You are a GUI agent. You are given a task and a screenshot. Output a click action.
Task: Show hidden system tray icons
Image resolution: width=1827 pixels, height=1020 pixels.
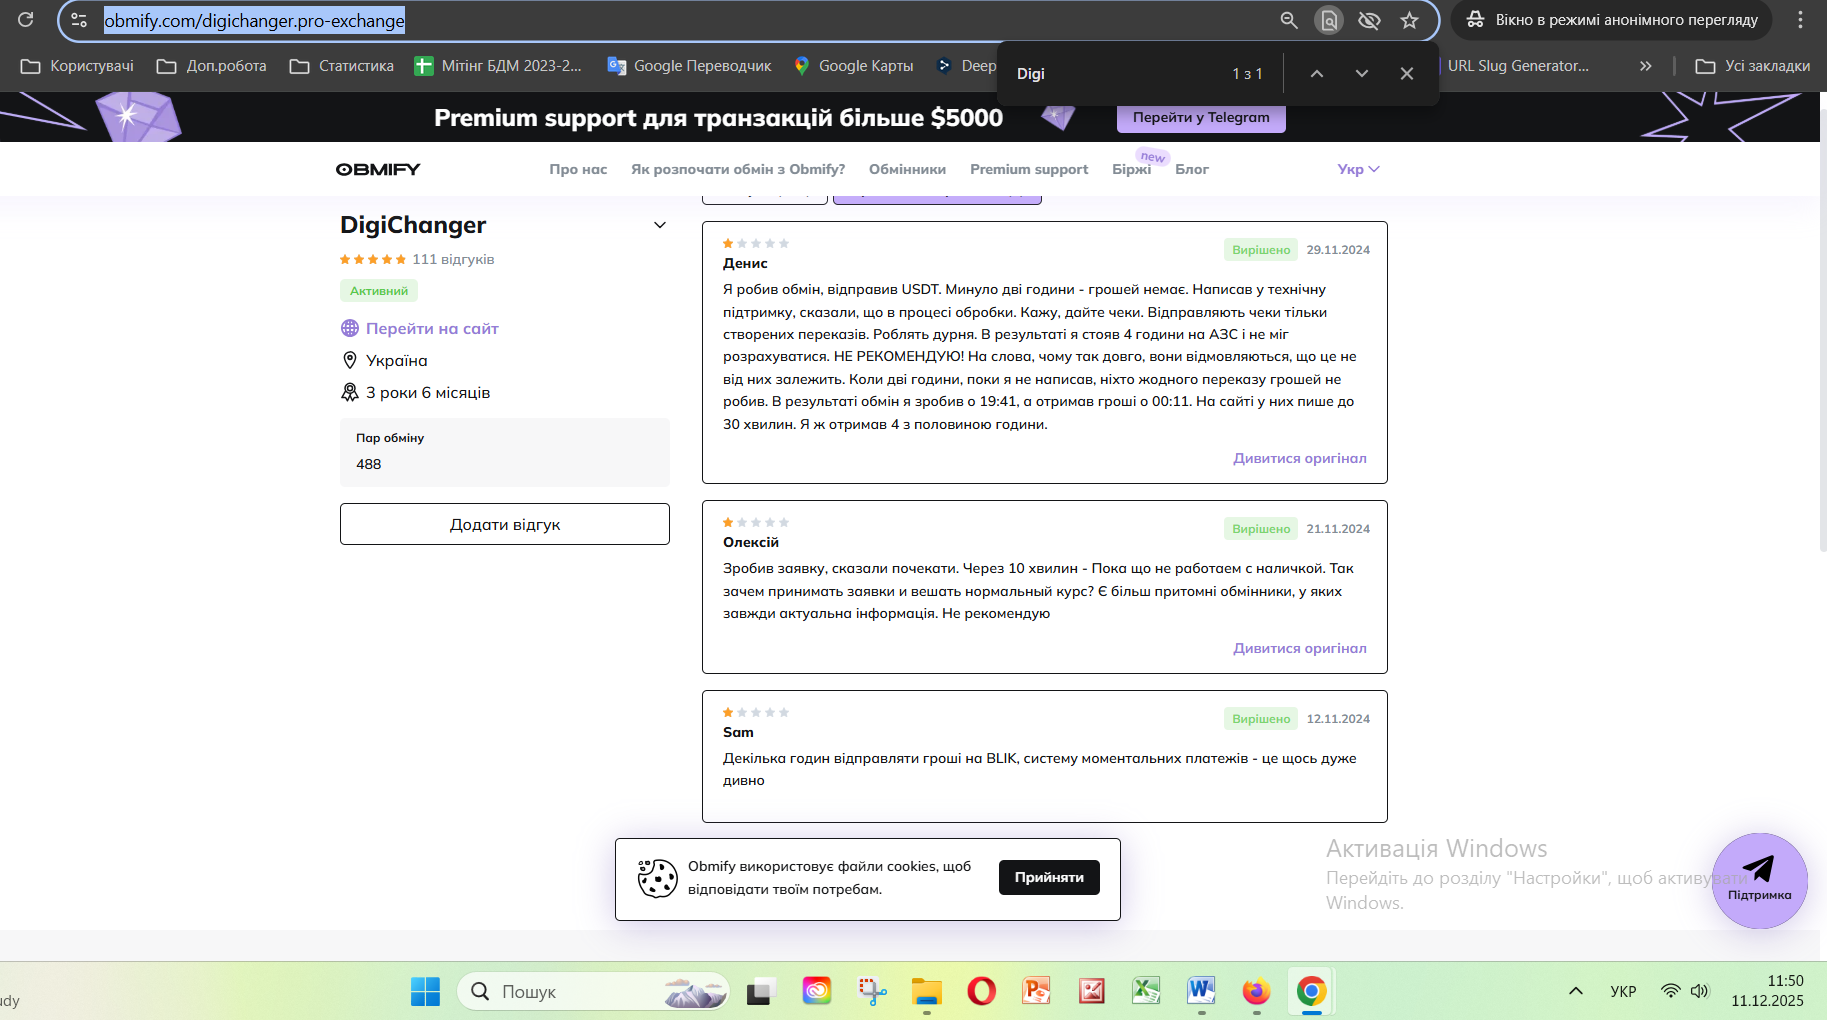click(x=1576, y=991)
